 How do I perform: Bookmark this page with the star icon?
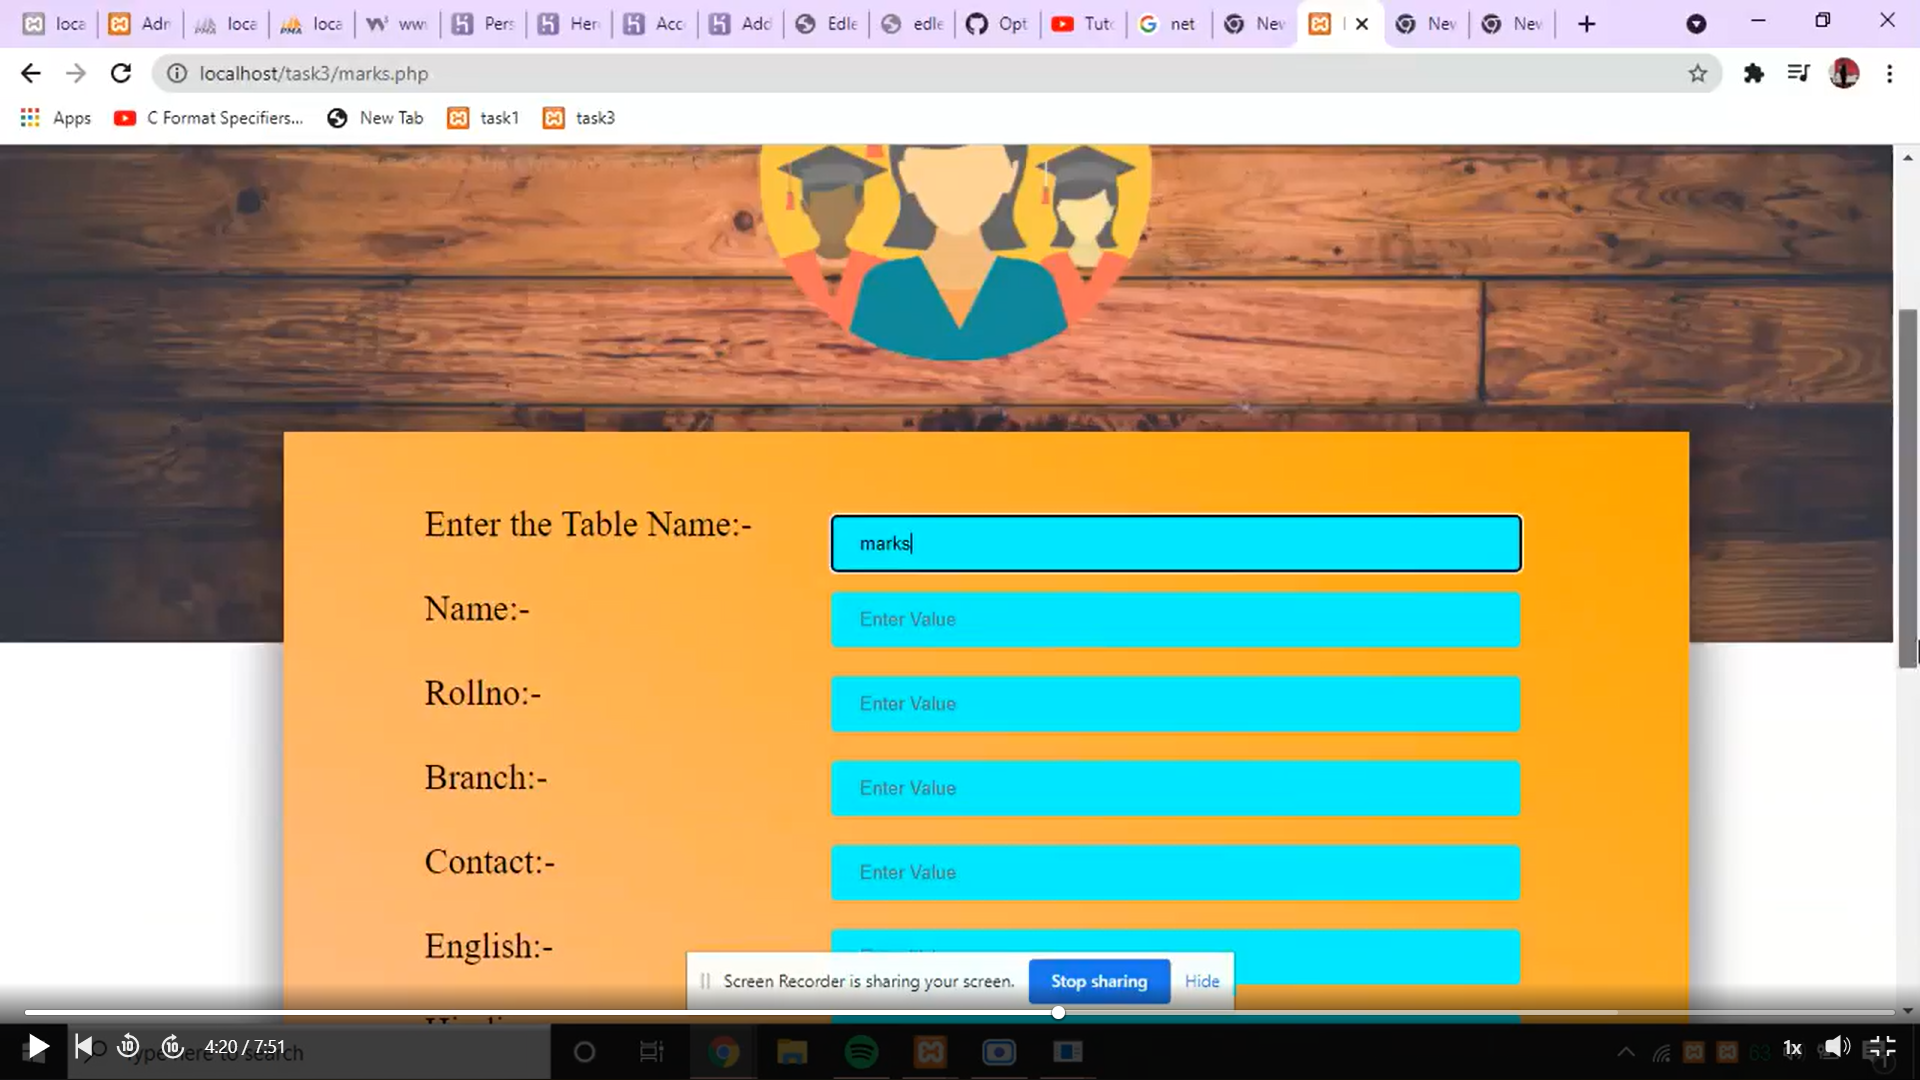point(1697,73)
